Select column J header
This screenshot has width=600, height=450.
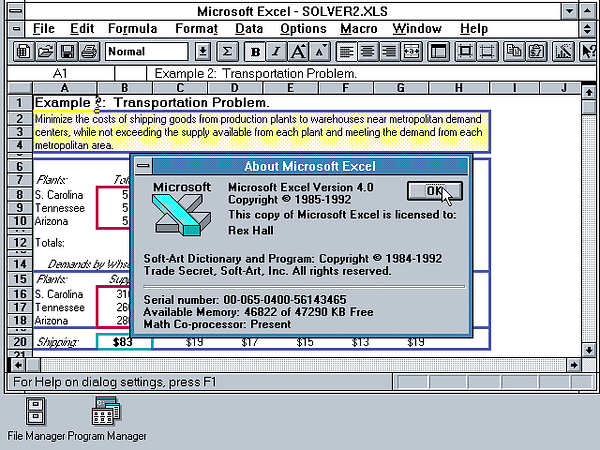point(563,88)
